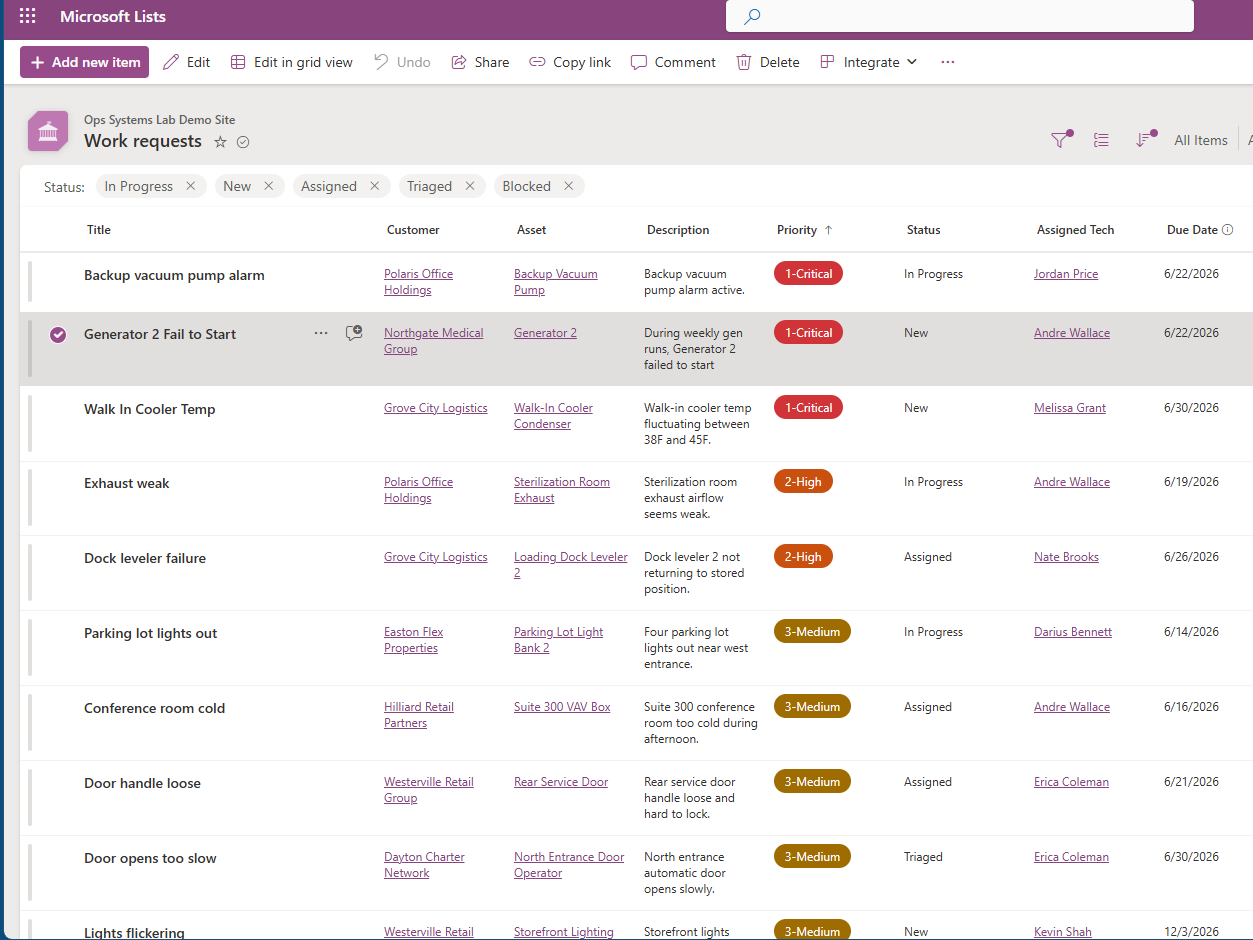Open Darius Bennett tech link
This screenshot has width=1253, height=940.
coord(1073,632)
